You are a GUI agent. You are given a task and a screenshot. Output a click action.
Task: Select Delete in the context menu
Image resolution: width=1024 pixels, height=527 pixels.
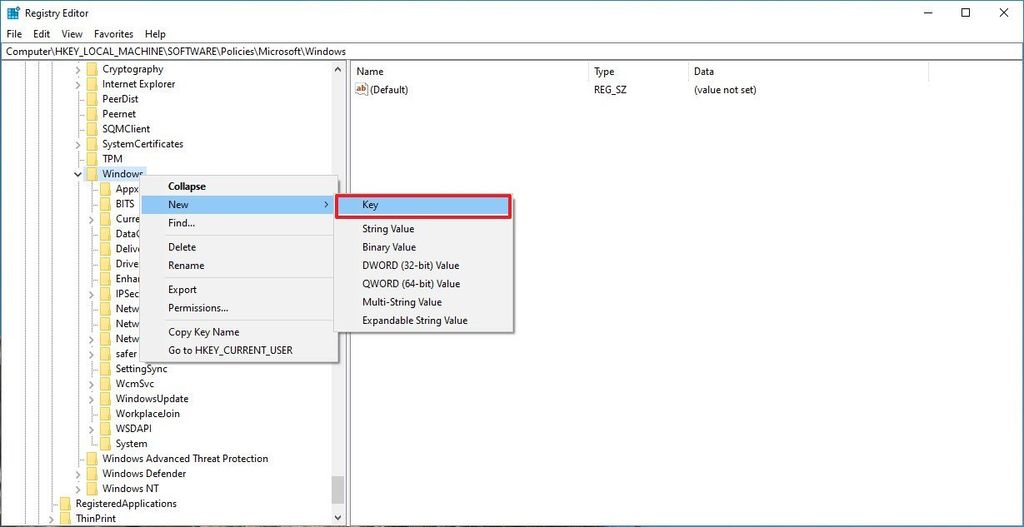pos(239,248)
